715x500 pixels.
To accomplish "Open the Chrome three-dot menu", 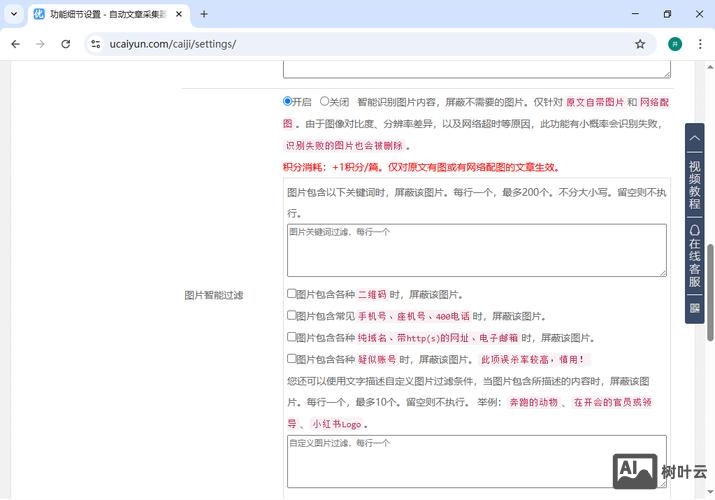I will pos(700,44).
